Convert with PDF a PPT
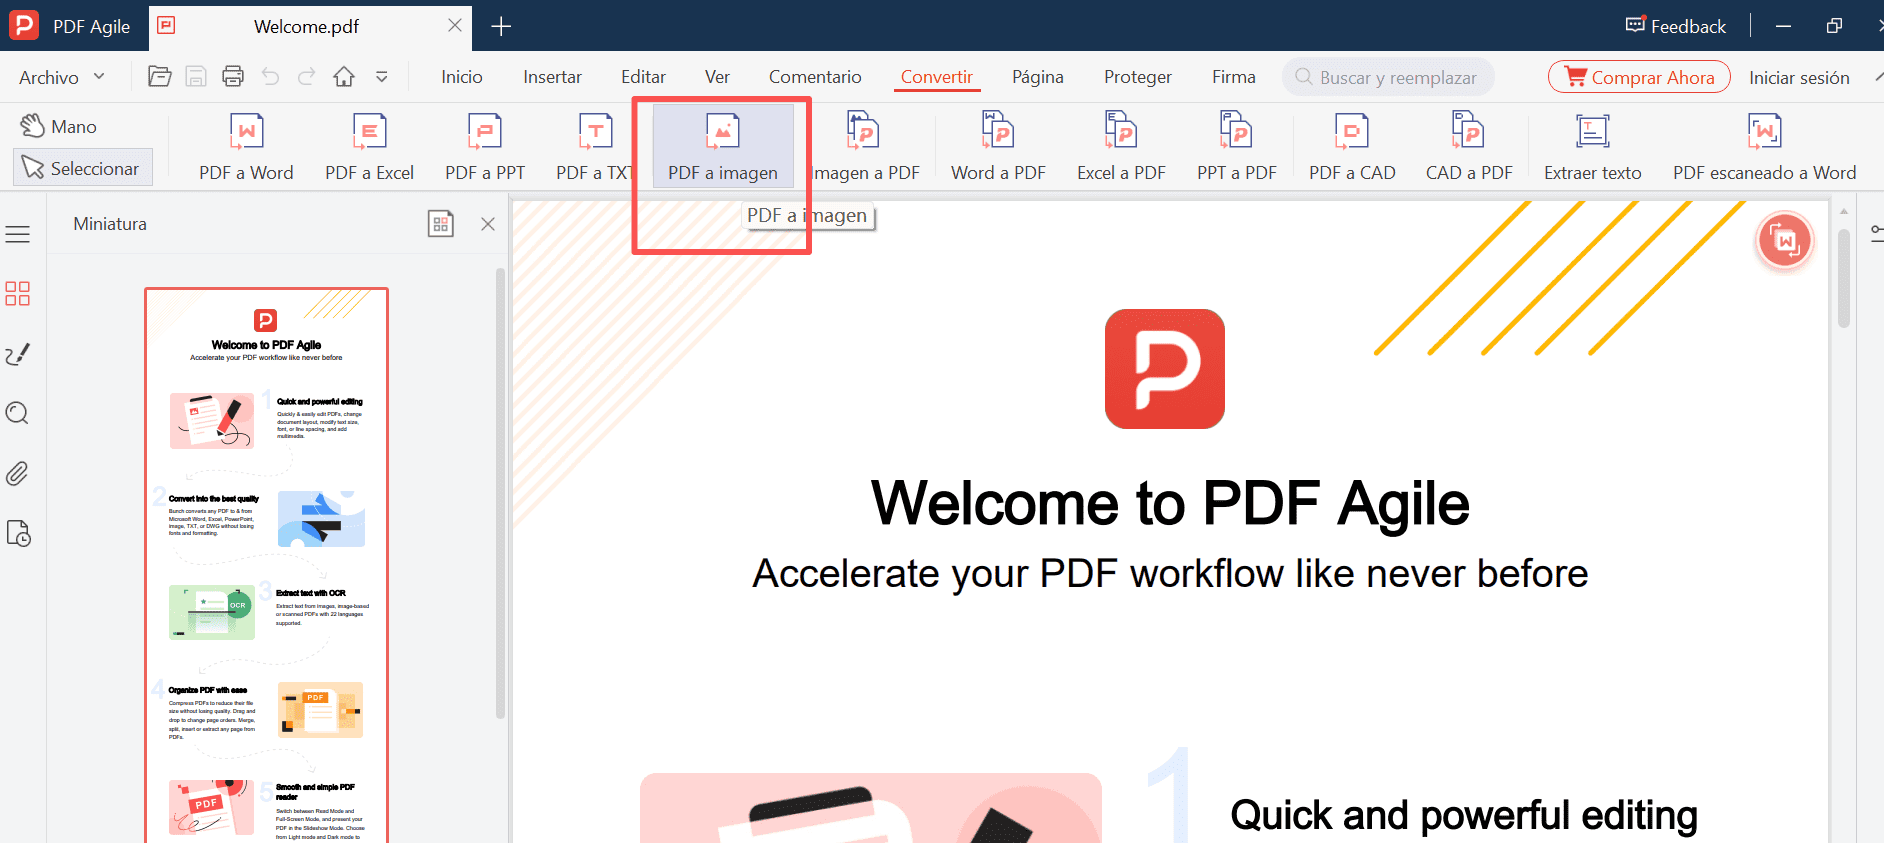 coord(485,147)
